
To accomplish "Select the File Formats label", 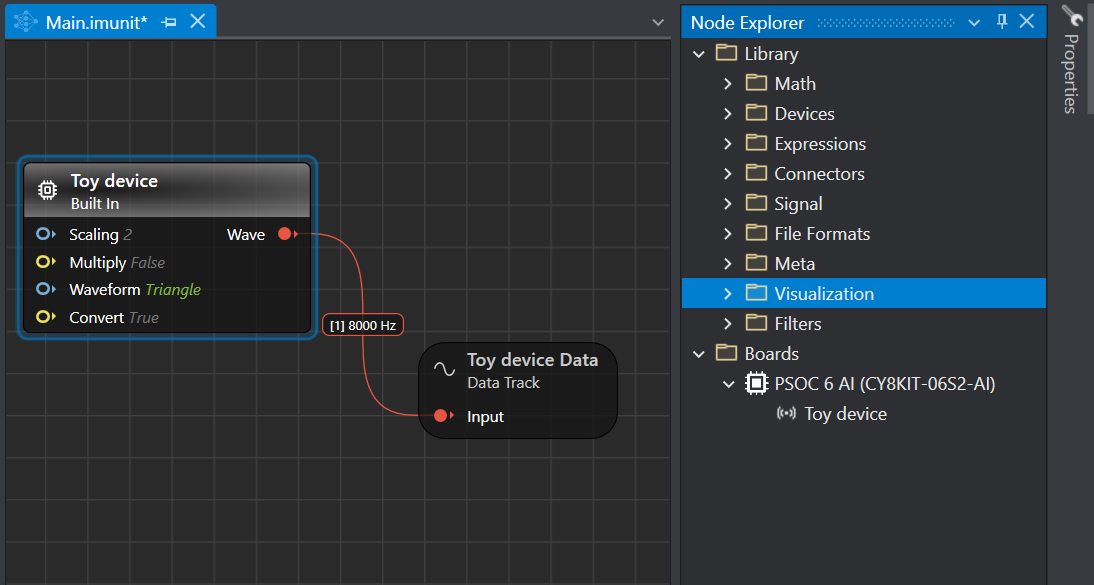I will tap(822, 234).
